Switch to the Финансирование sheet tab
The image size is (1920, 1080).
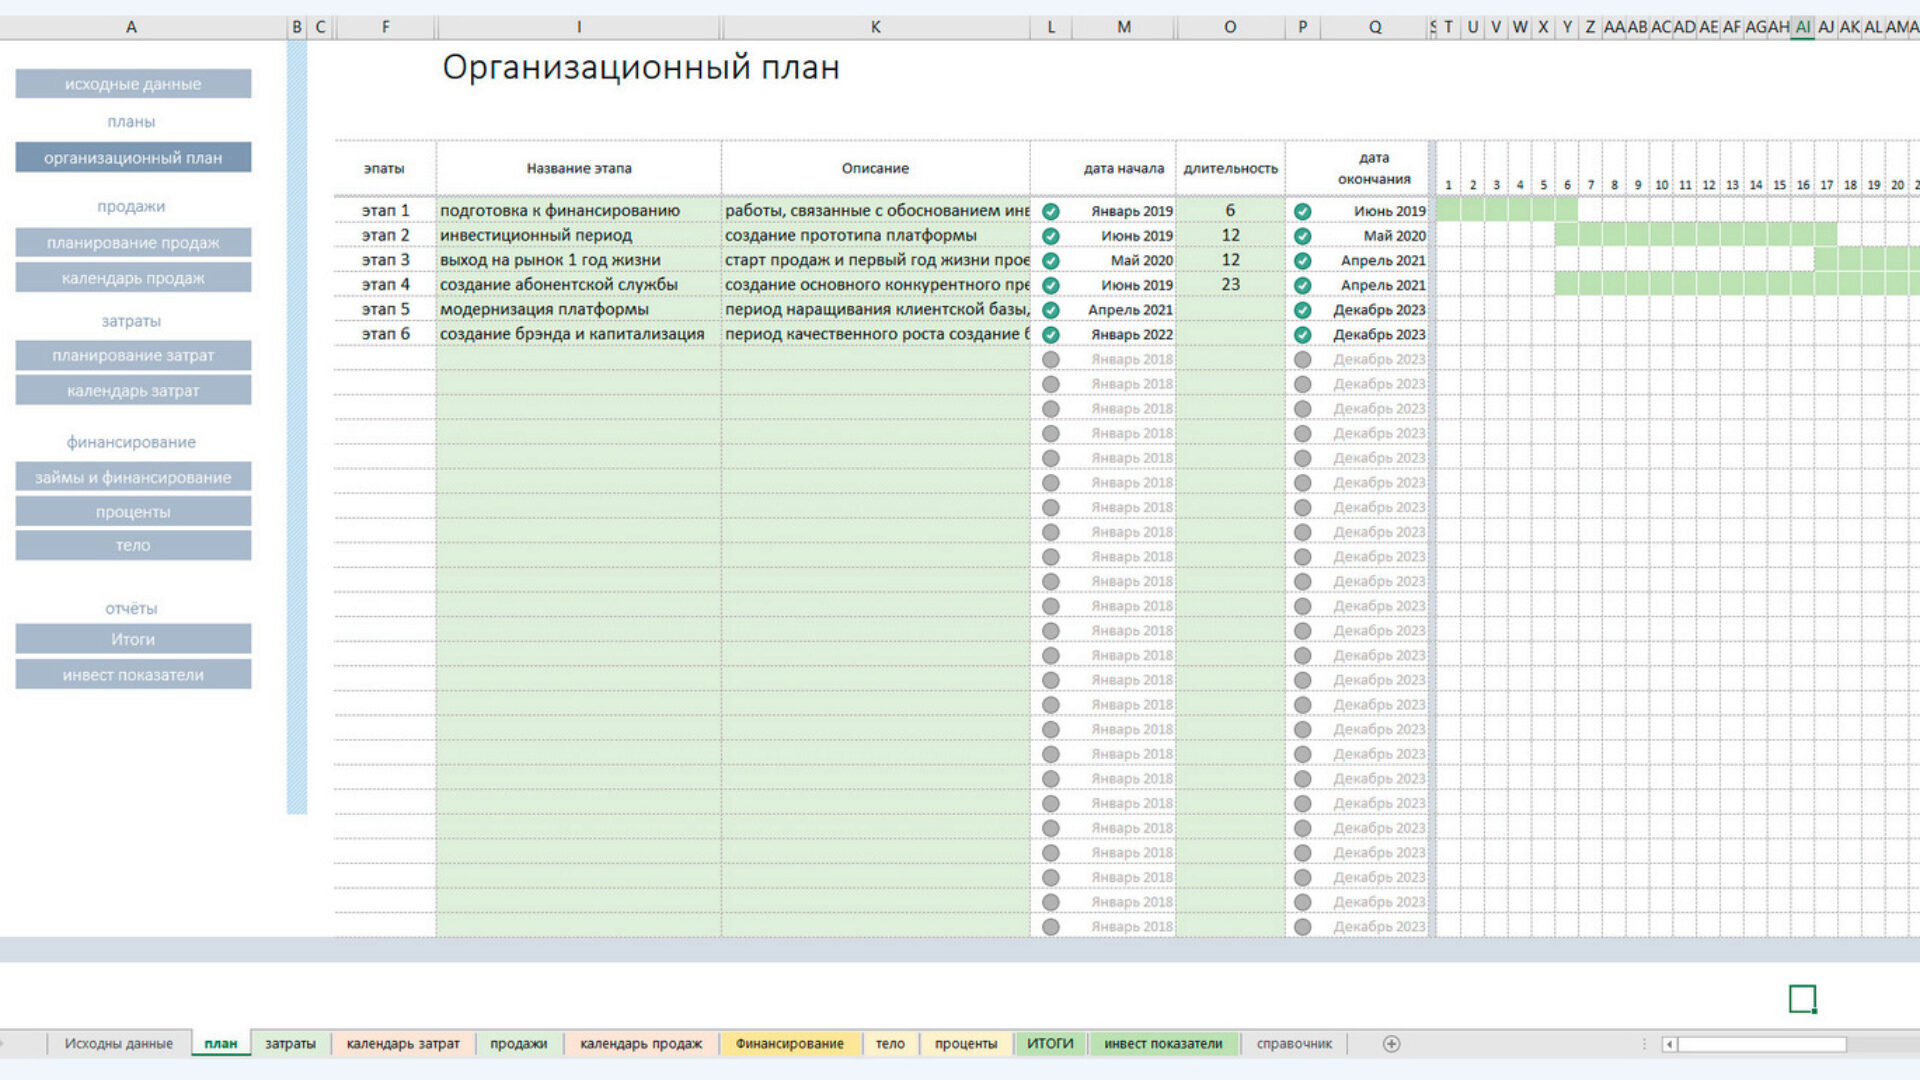pos(789,1044)
